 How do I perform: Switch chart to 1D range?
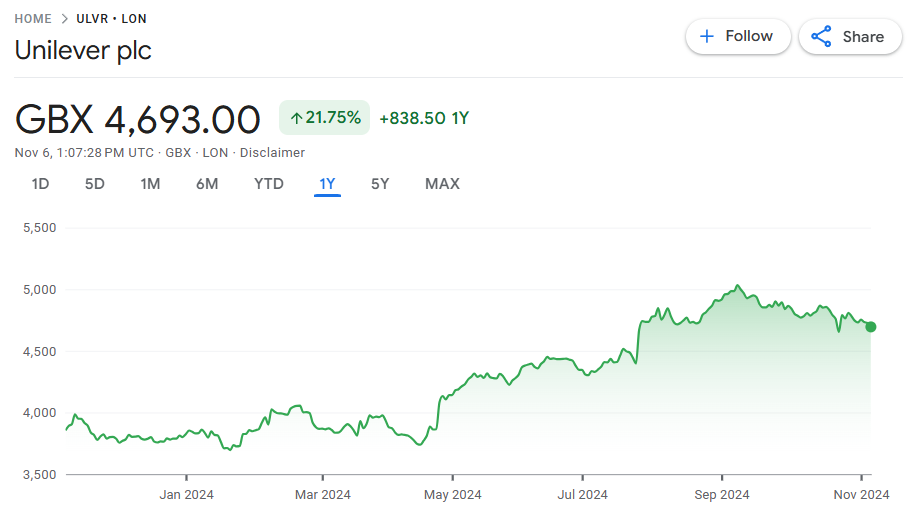(40, 184)
